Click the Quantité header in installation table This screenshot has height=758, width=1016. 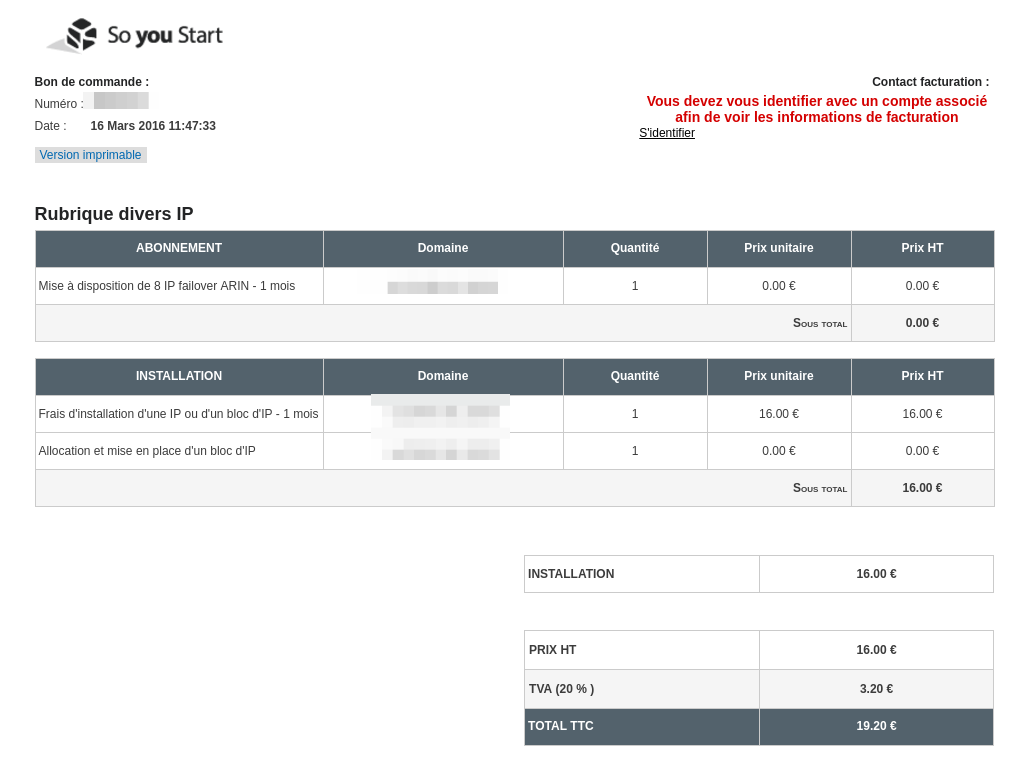click(x=635, y=376)
